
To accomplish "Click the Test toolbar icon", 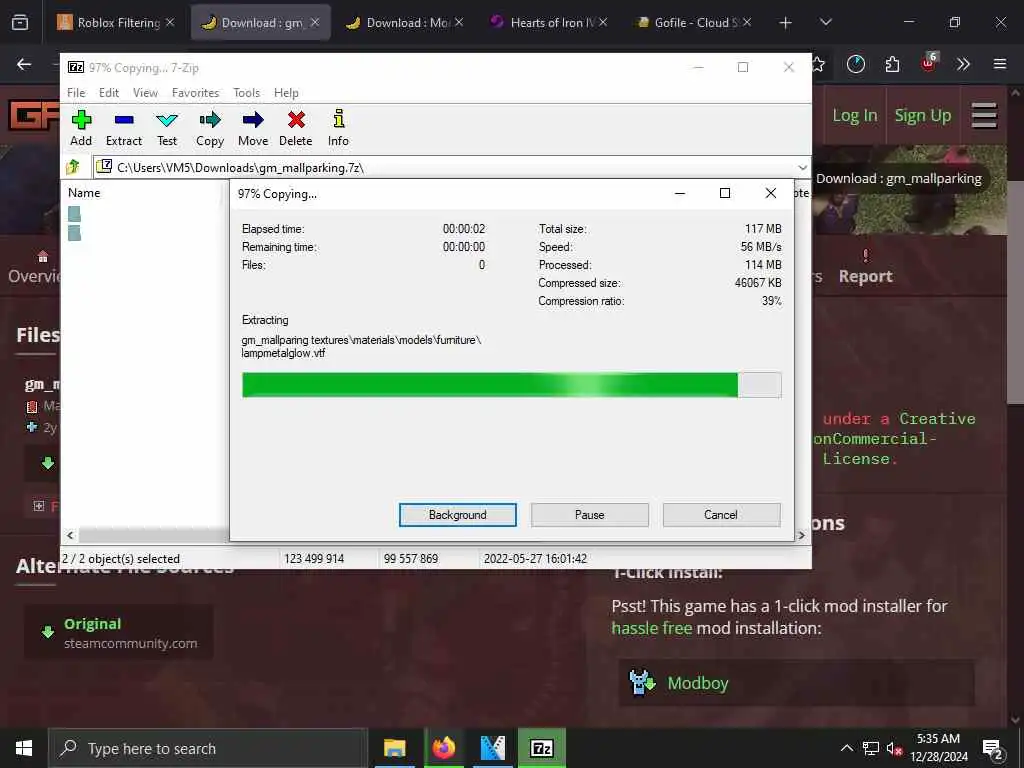I will (x=167, y=128).
